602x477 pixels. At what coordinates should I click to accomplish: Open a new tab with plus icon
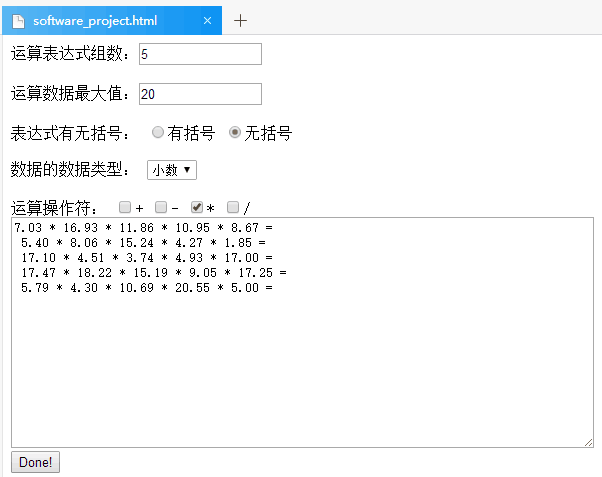(x=240, y=20)
